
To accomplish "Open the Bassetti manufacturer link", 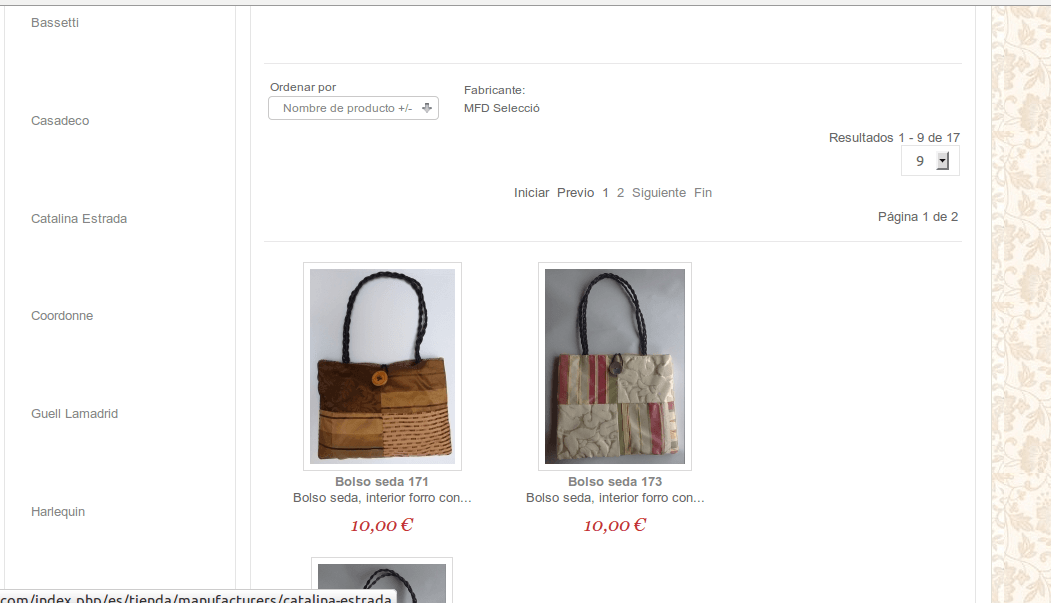I will point(55,23).
